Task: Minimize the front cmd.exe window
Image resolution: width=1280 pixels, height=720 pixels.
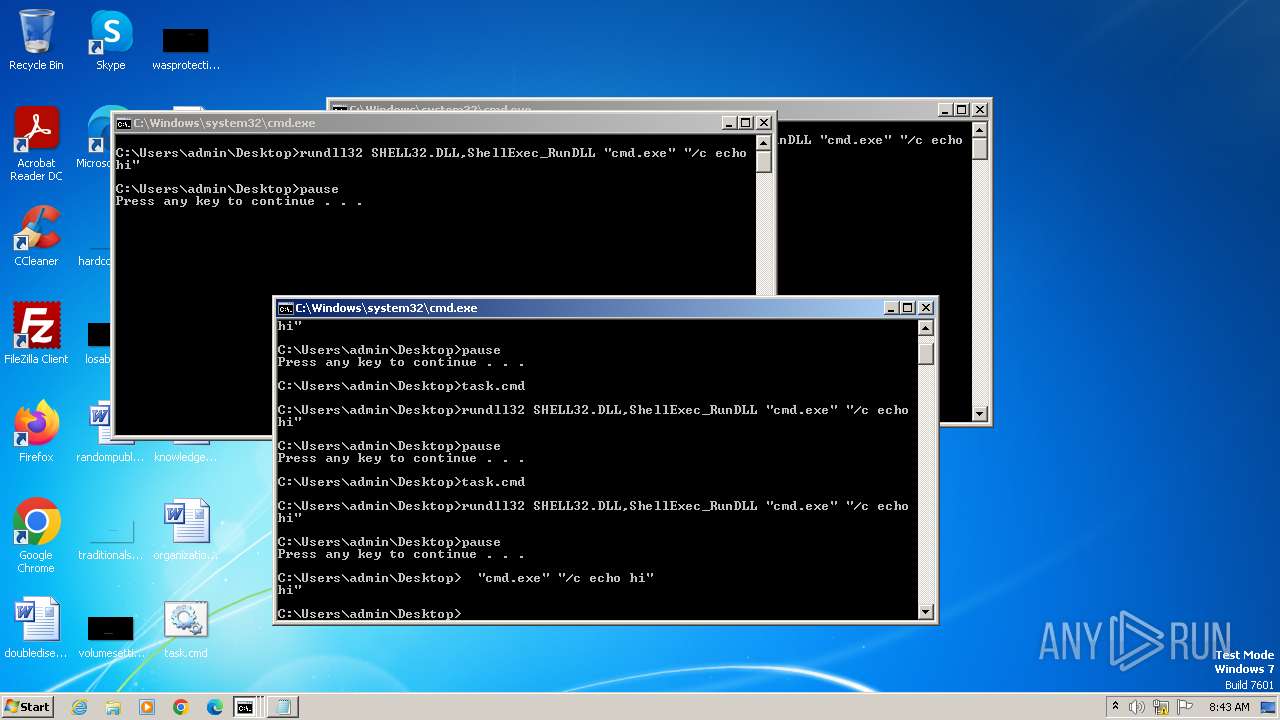Action: [890, 308]
